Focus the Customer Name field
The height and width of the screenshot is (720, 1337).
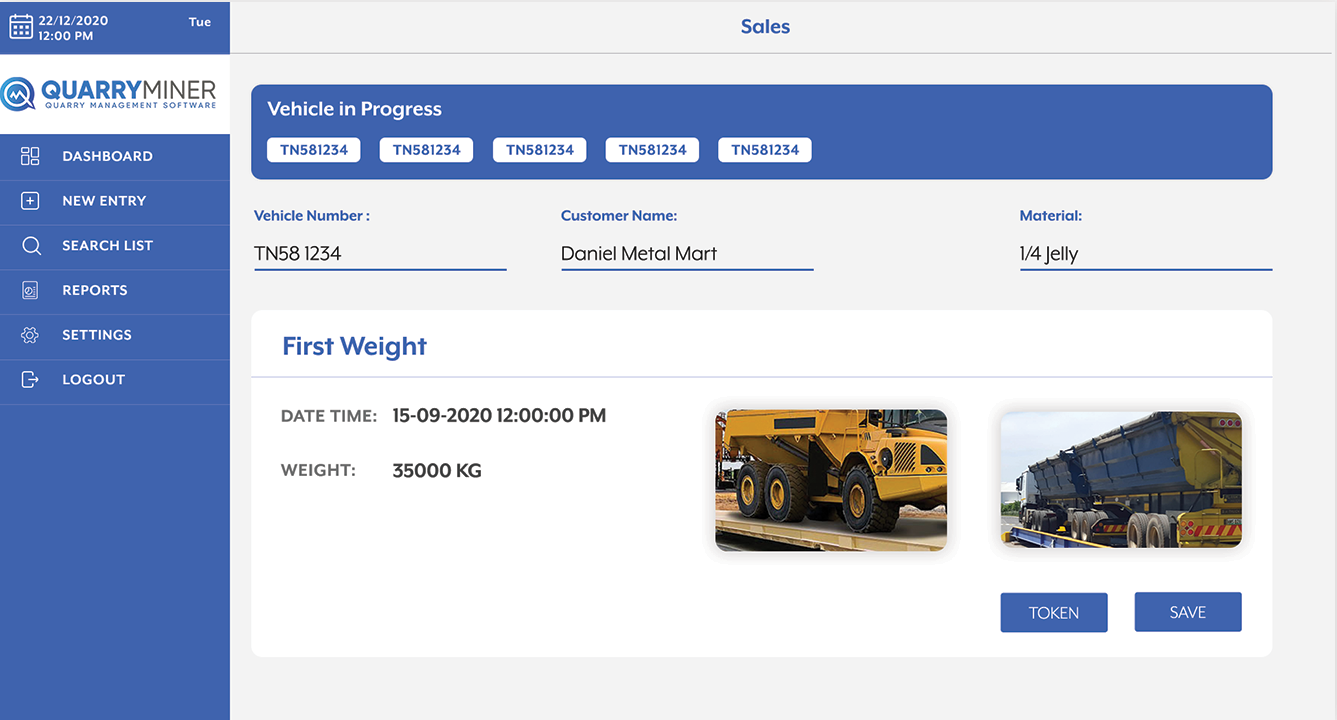point(687,254)
